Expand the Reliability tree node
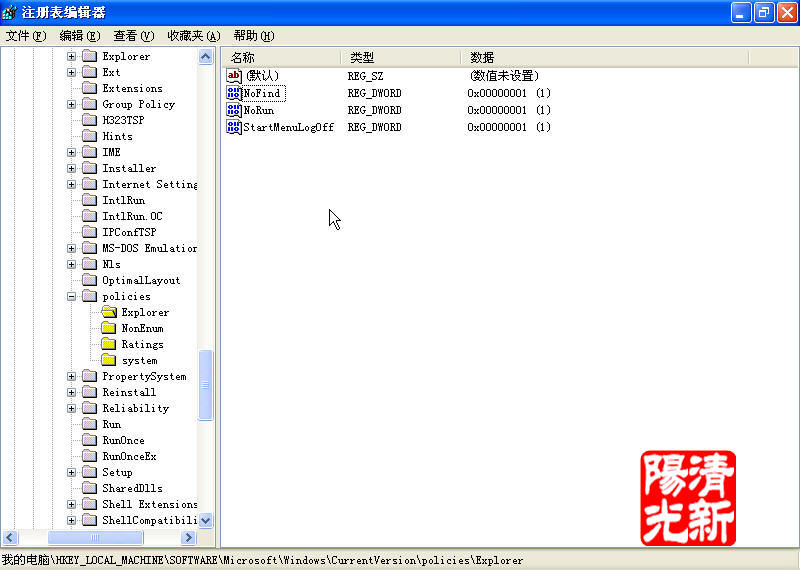 tap(71, 408)
